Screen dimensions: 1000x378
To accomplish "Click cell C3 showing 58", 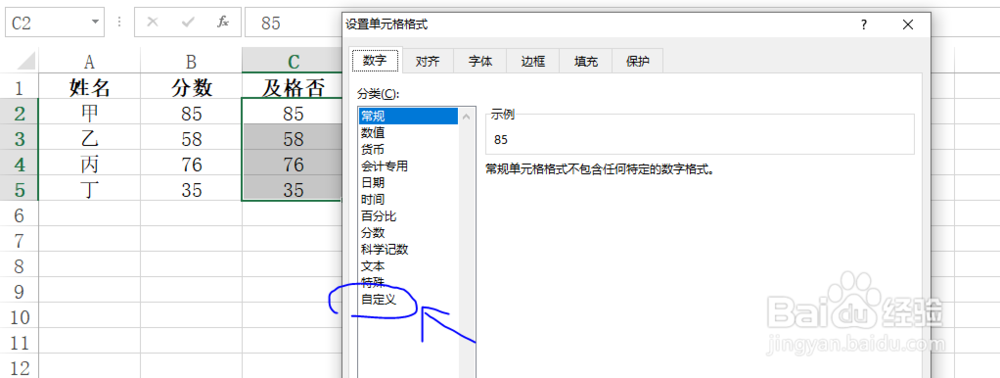I will pyautogui.click(x=292, y=138).
